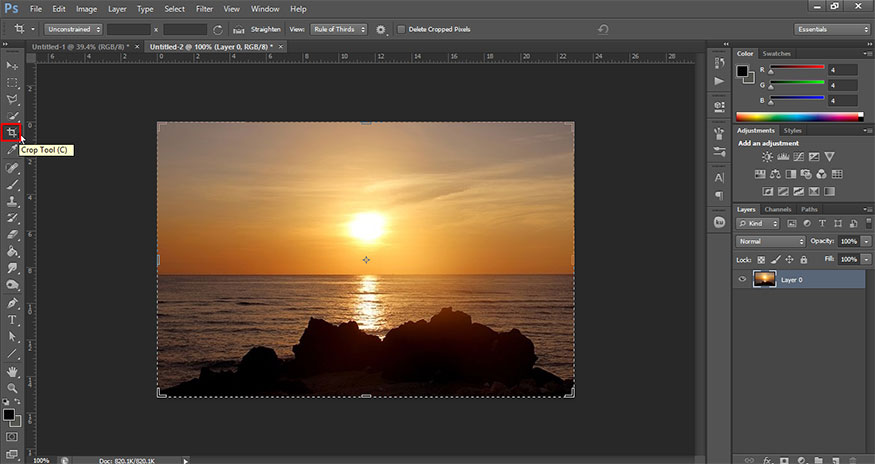Open the Filter menu
Image resolution: width=875 pixels, height=464 pixels.
tap(204, 9)
